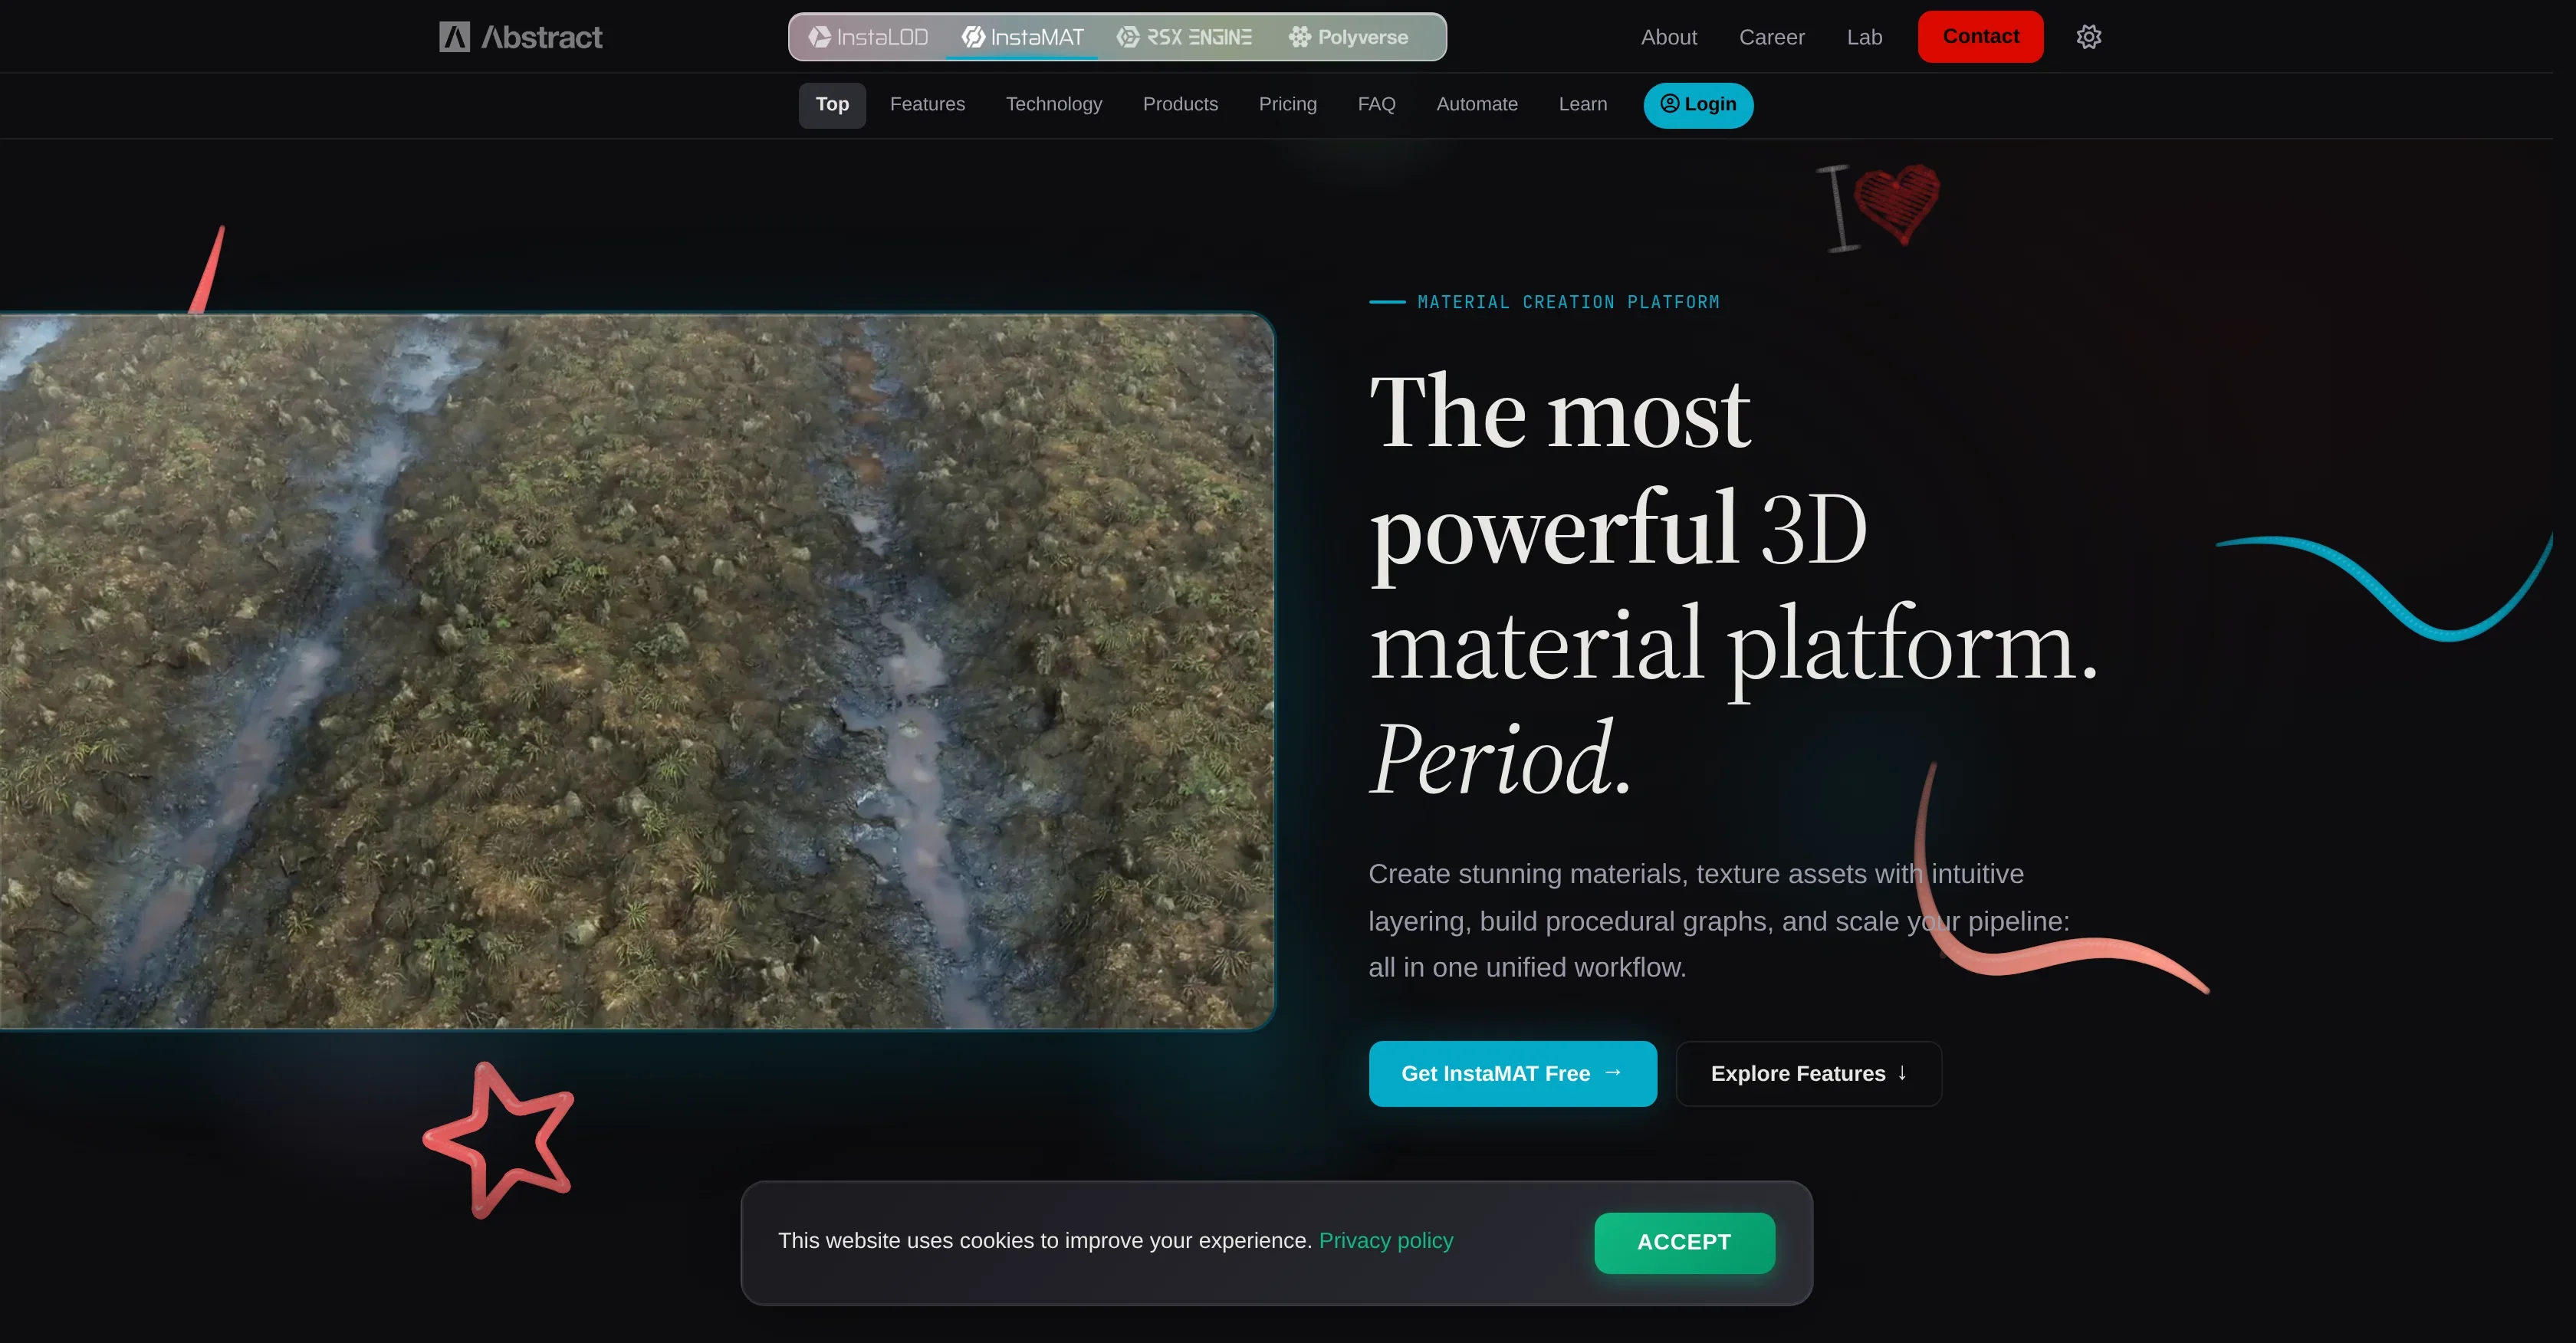Open the About page
The width and height of the screenshot is (2576, 1343).
(1668, 37)
